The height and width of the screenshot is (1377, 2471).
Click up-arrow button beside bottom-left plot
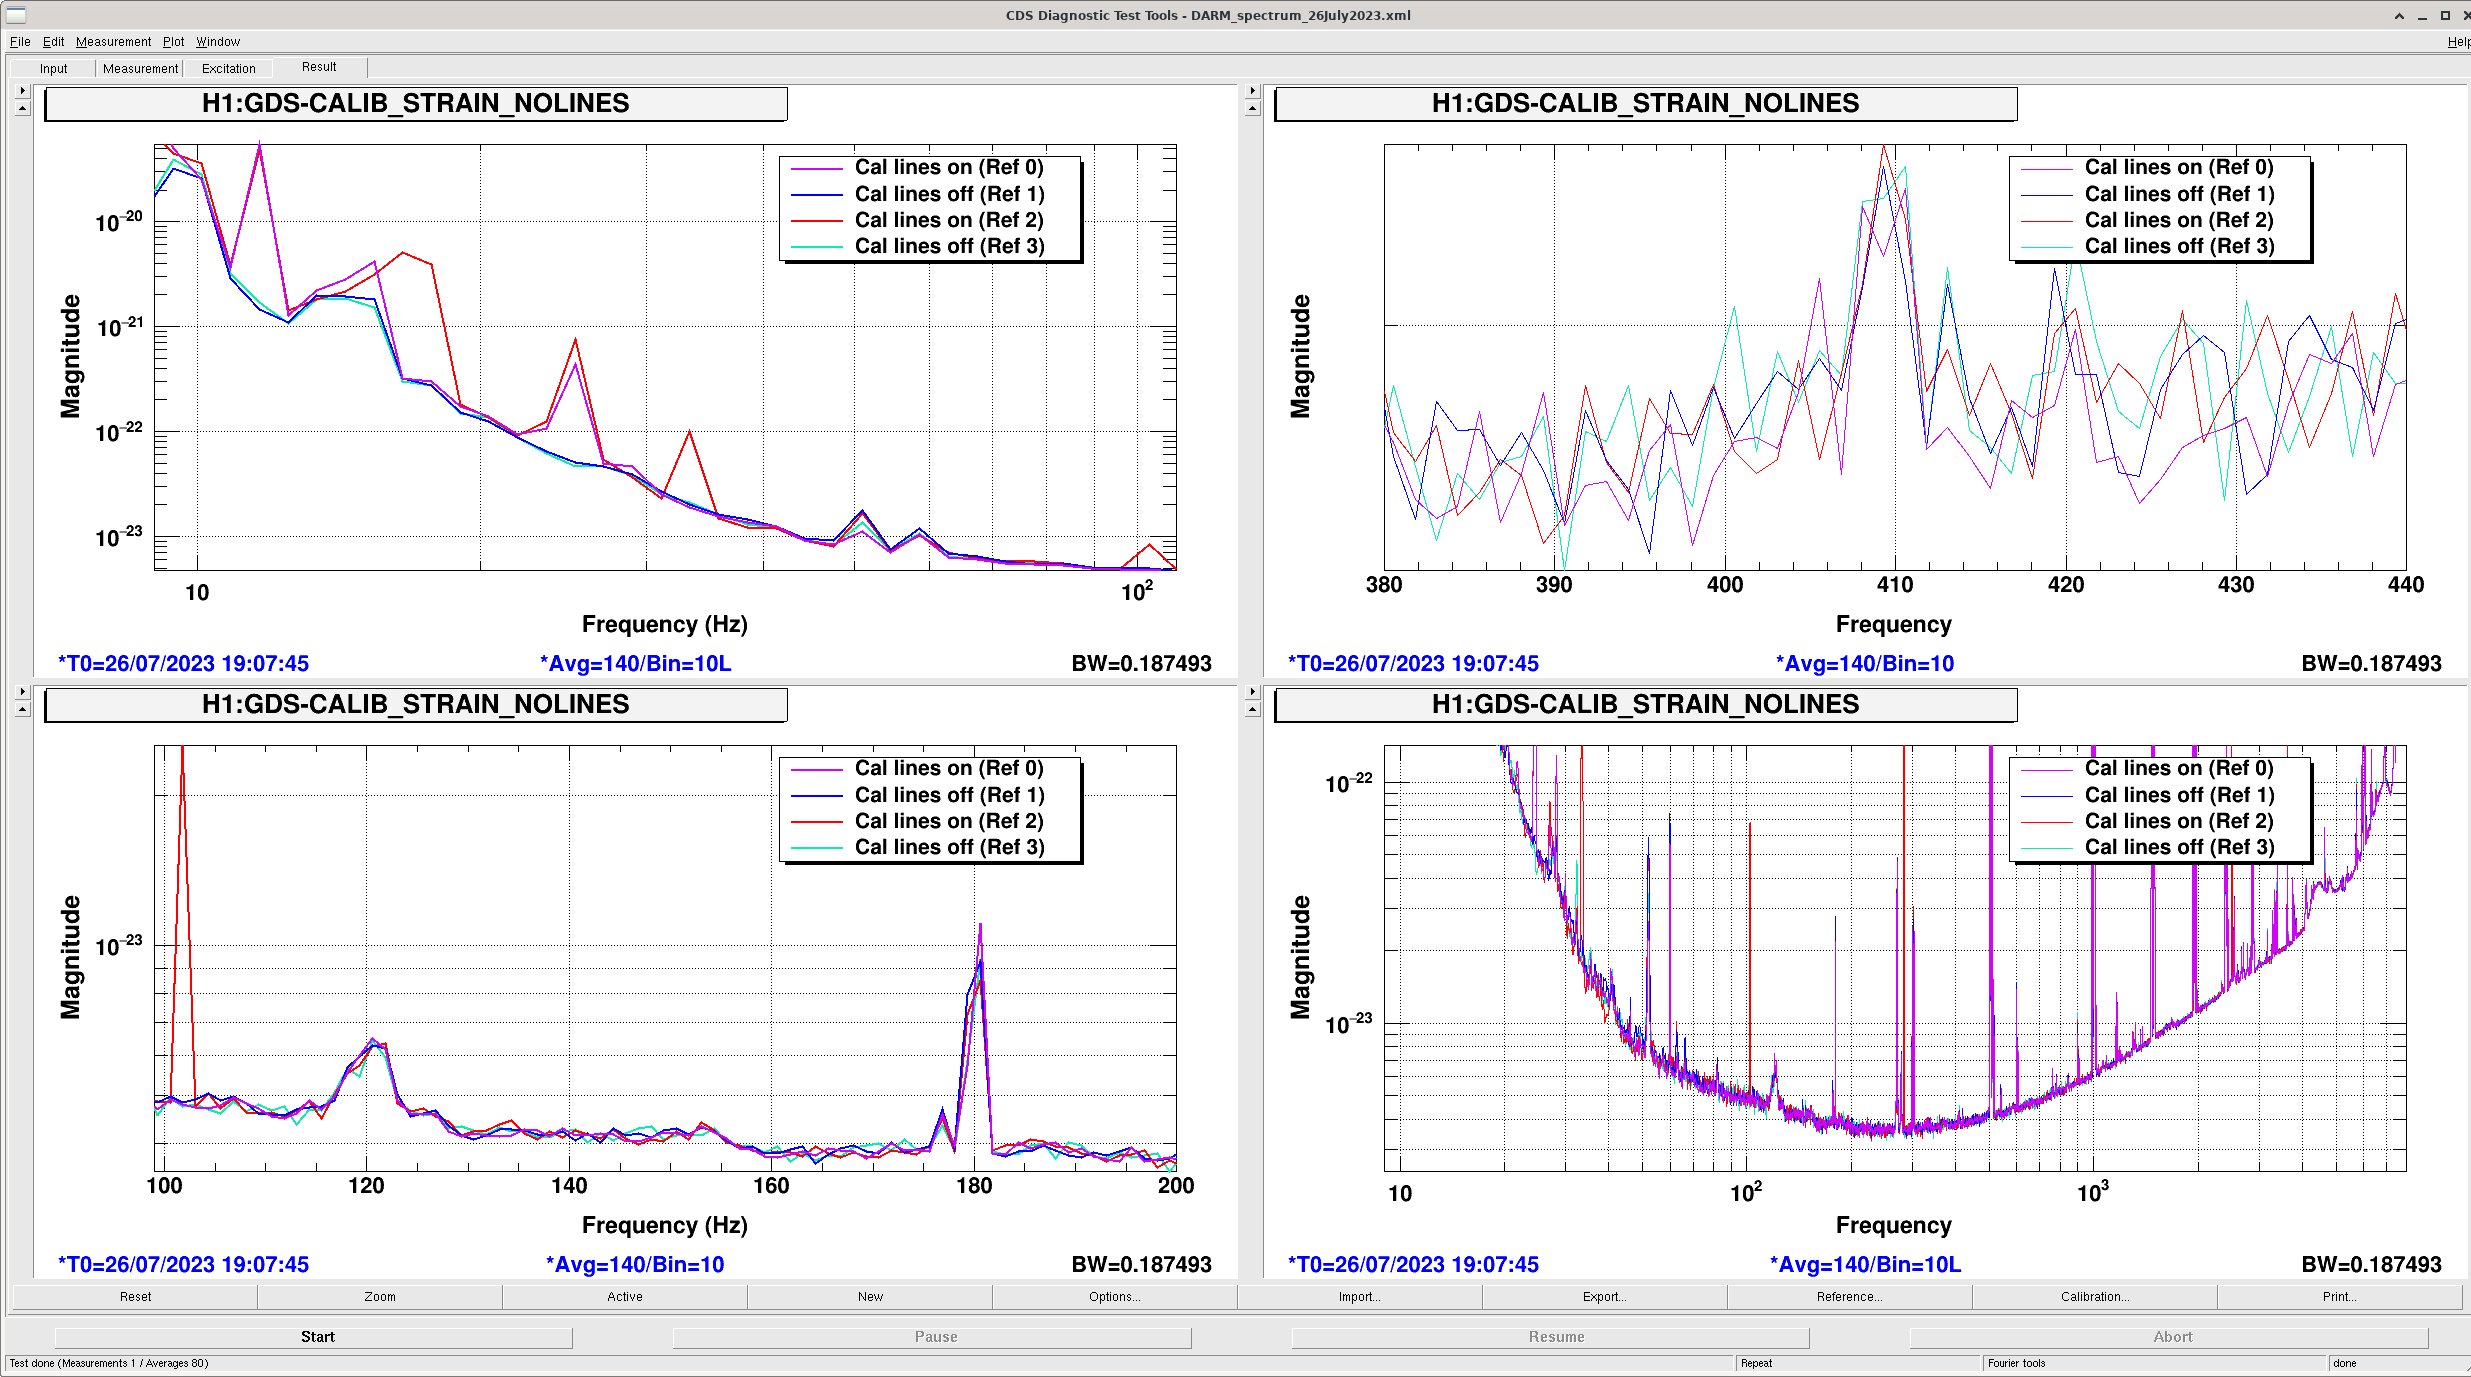point(23,709)
